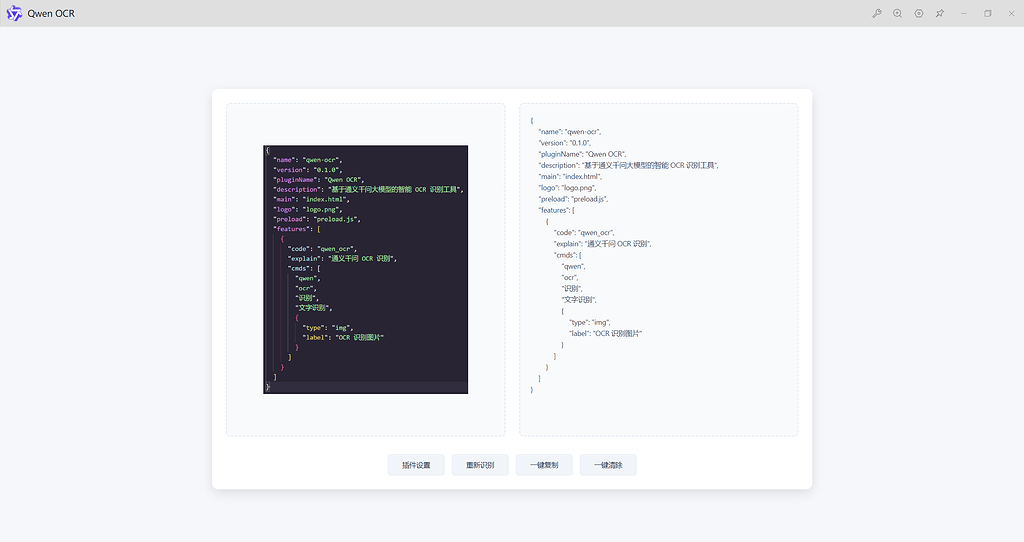Click the 插件设置 button
Screen dimensions: 1024x542
click(416, 465)
